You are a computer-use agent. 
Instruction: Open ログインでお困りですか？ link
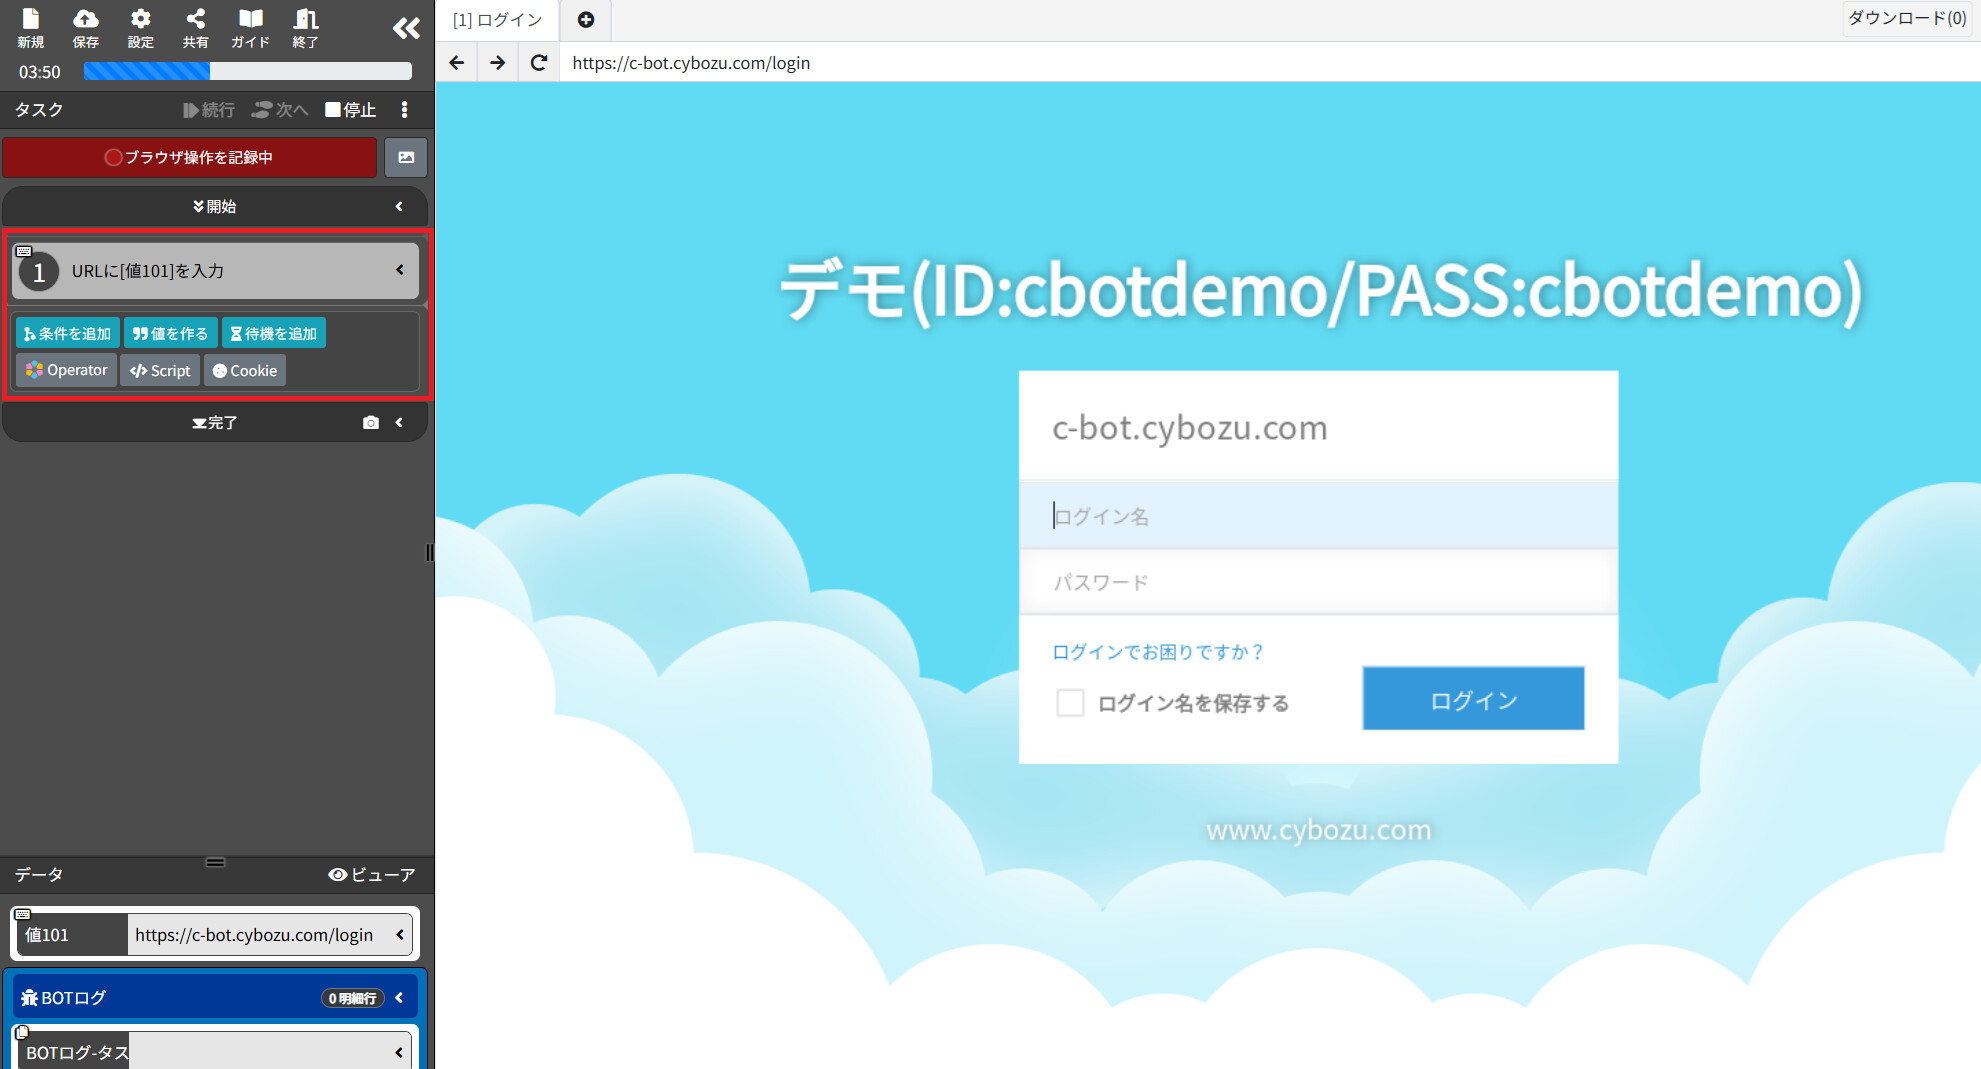(x=1158, y=652)
